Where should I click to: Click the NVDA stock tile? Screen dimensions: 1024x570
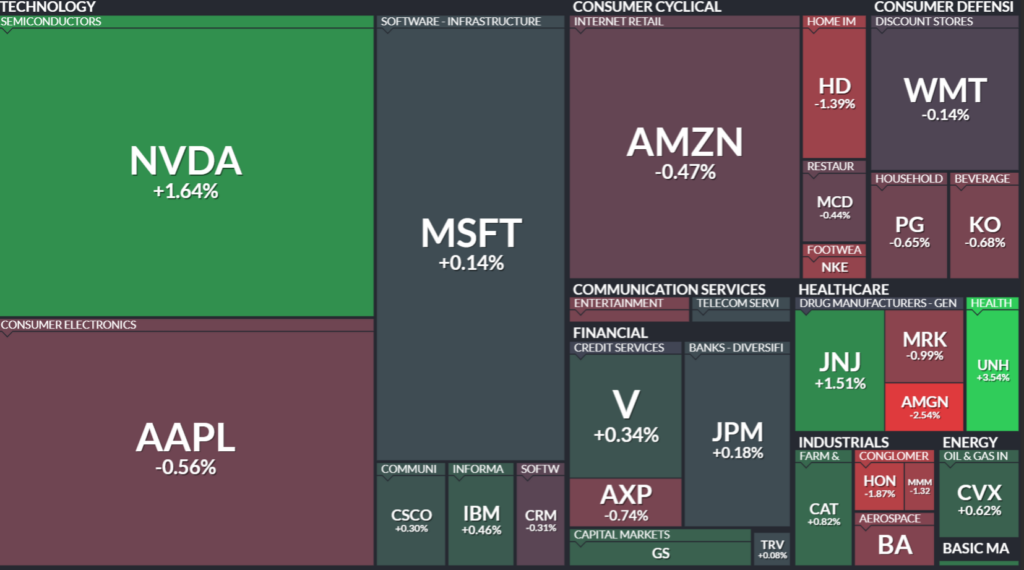click(x=186, y=170)
